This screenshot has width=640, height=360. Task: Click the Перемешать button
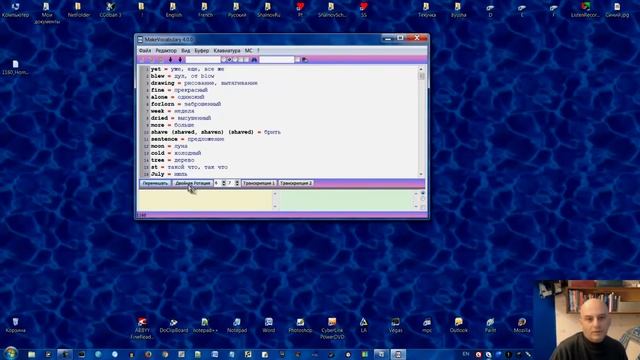pos(155,183)
